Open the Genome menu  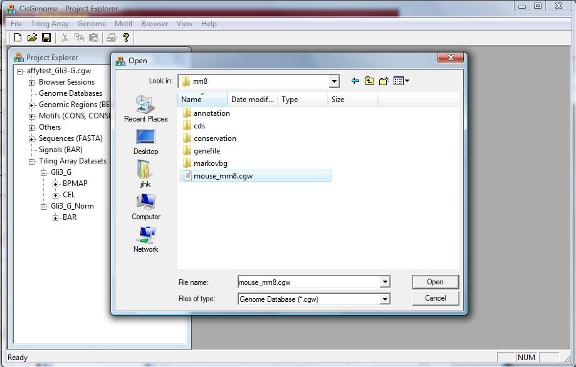tap(91, 24)
